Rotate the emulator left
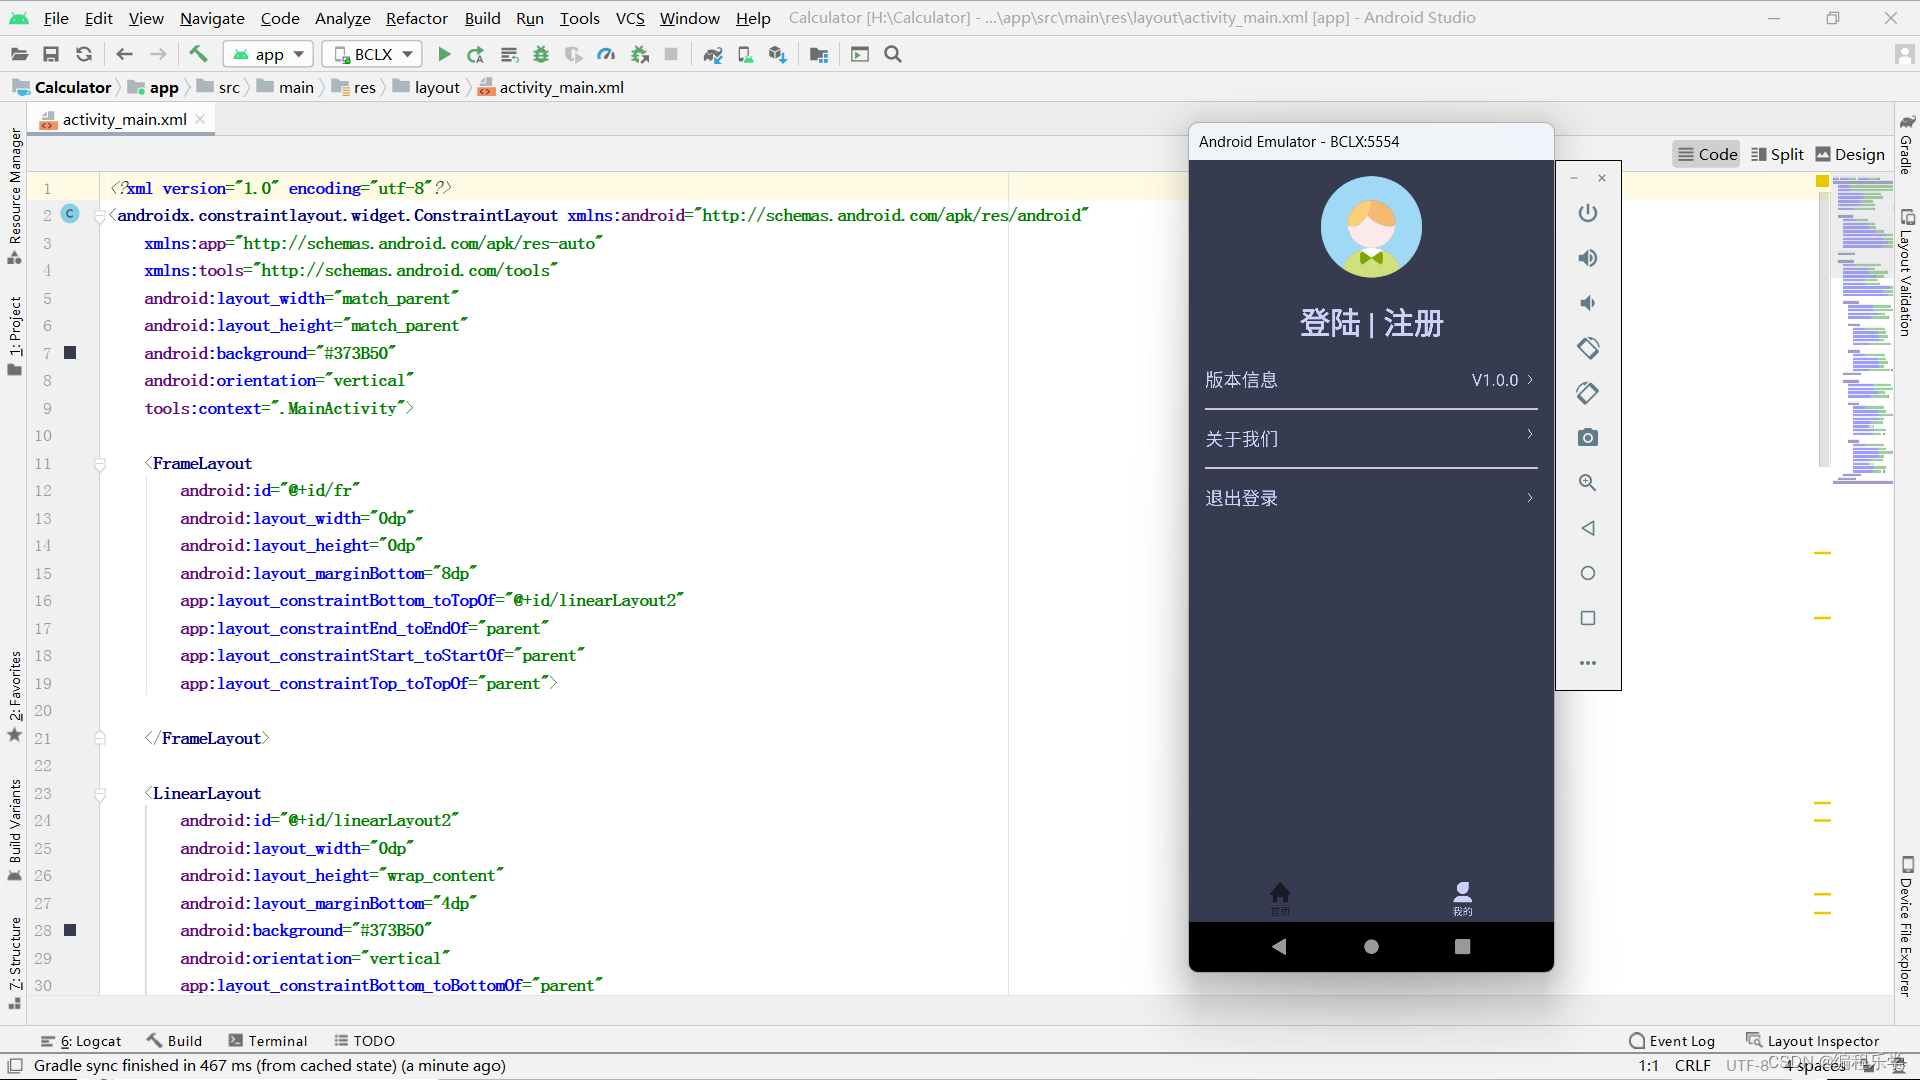Screen dimensions: 1920x1080 1588,348
